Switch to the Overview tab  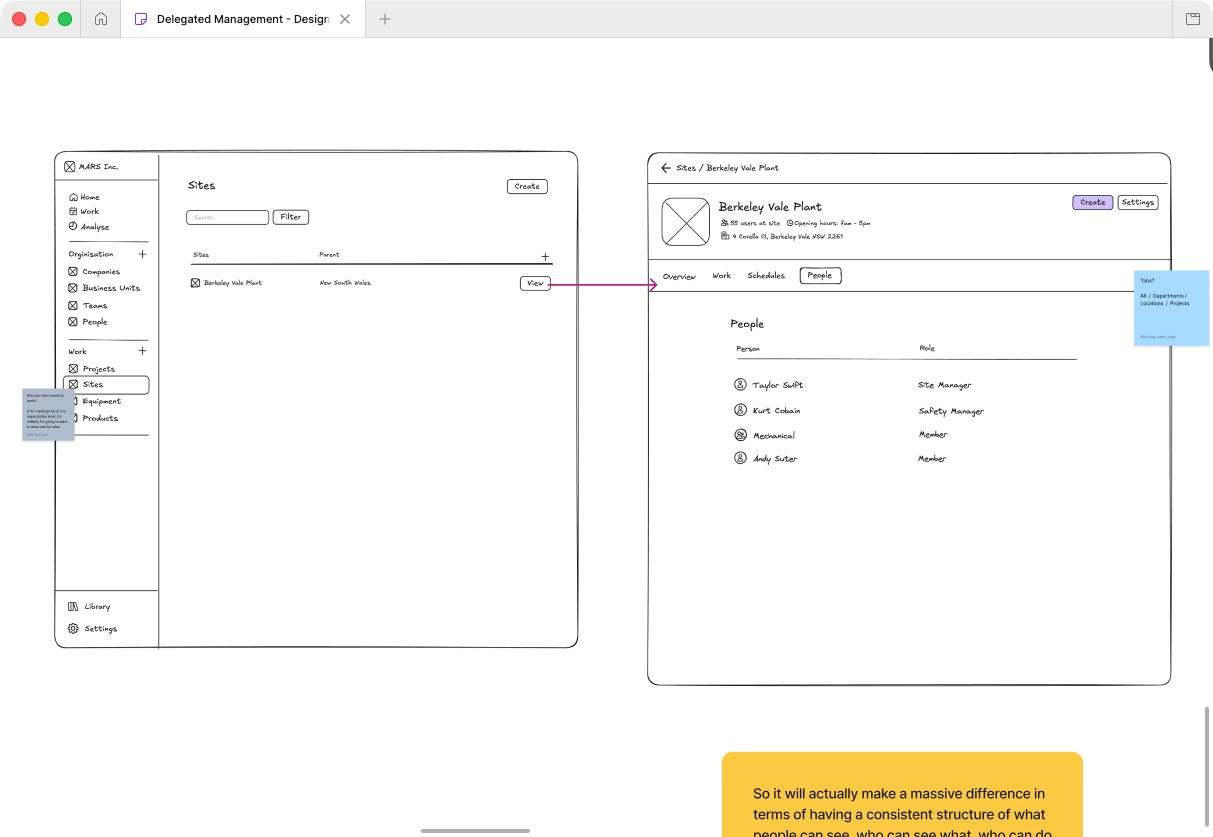pos(679,276)
